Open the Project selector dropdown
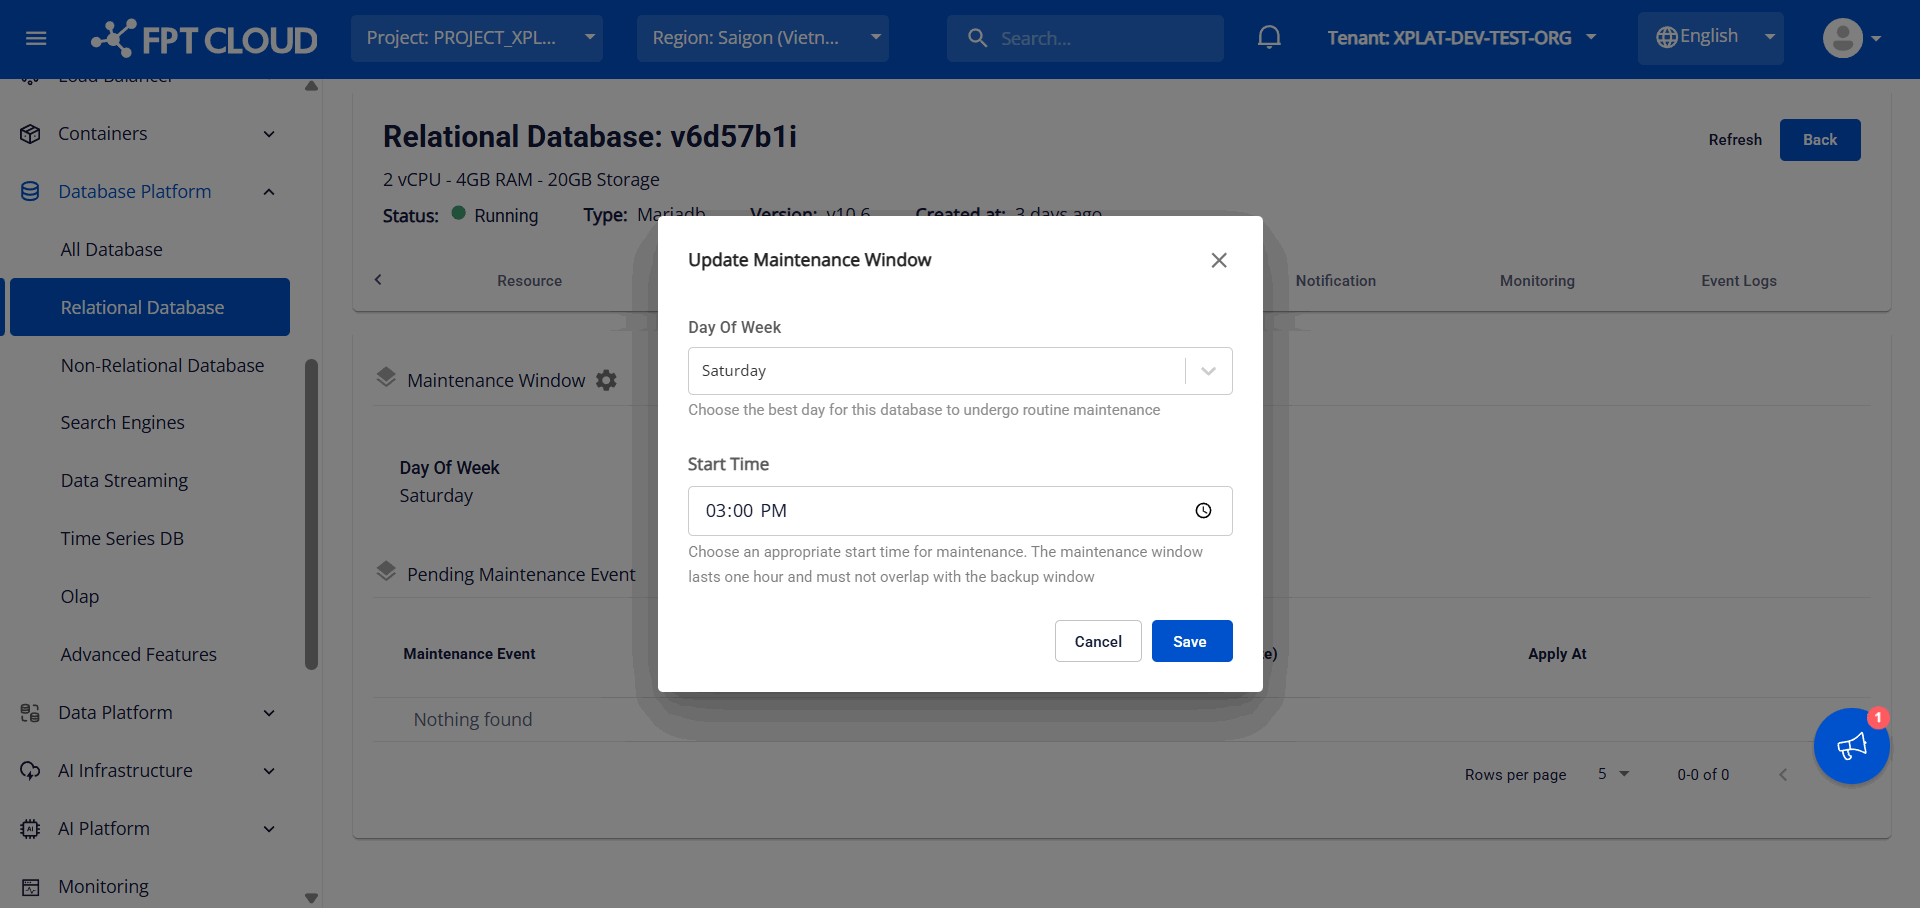 [x=477, y=38]
